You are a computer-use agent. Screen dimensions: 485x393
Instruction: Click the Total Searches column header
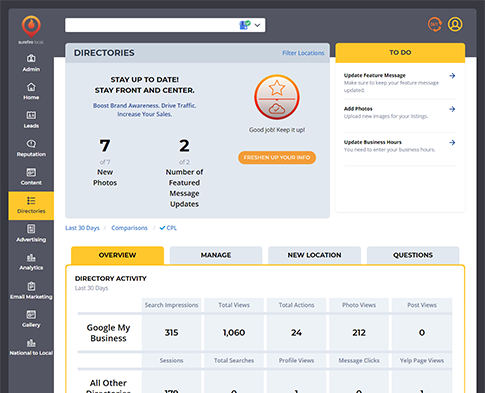point(234,360)
